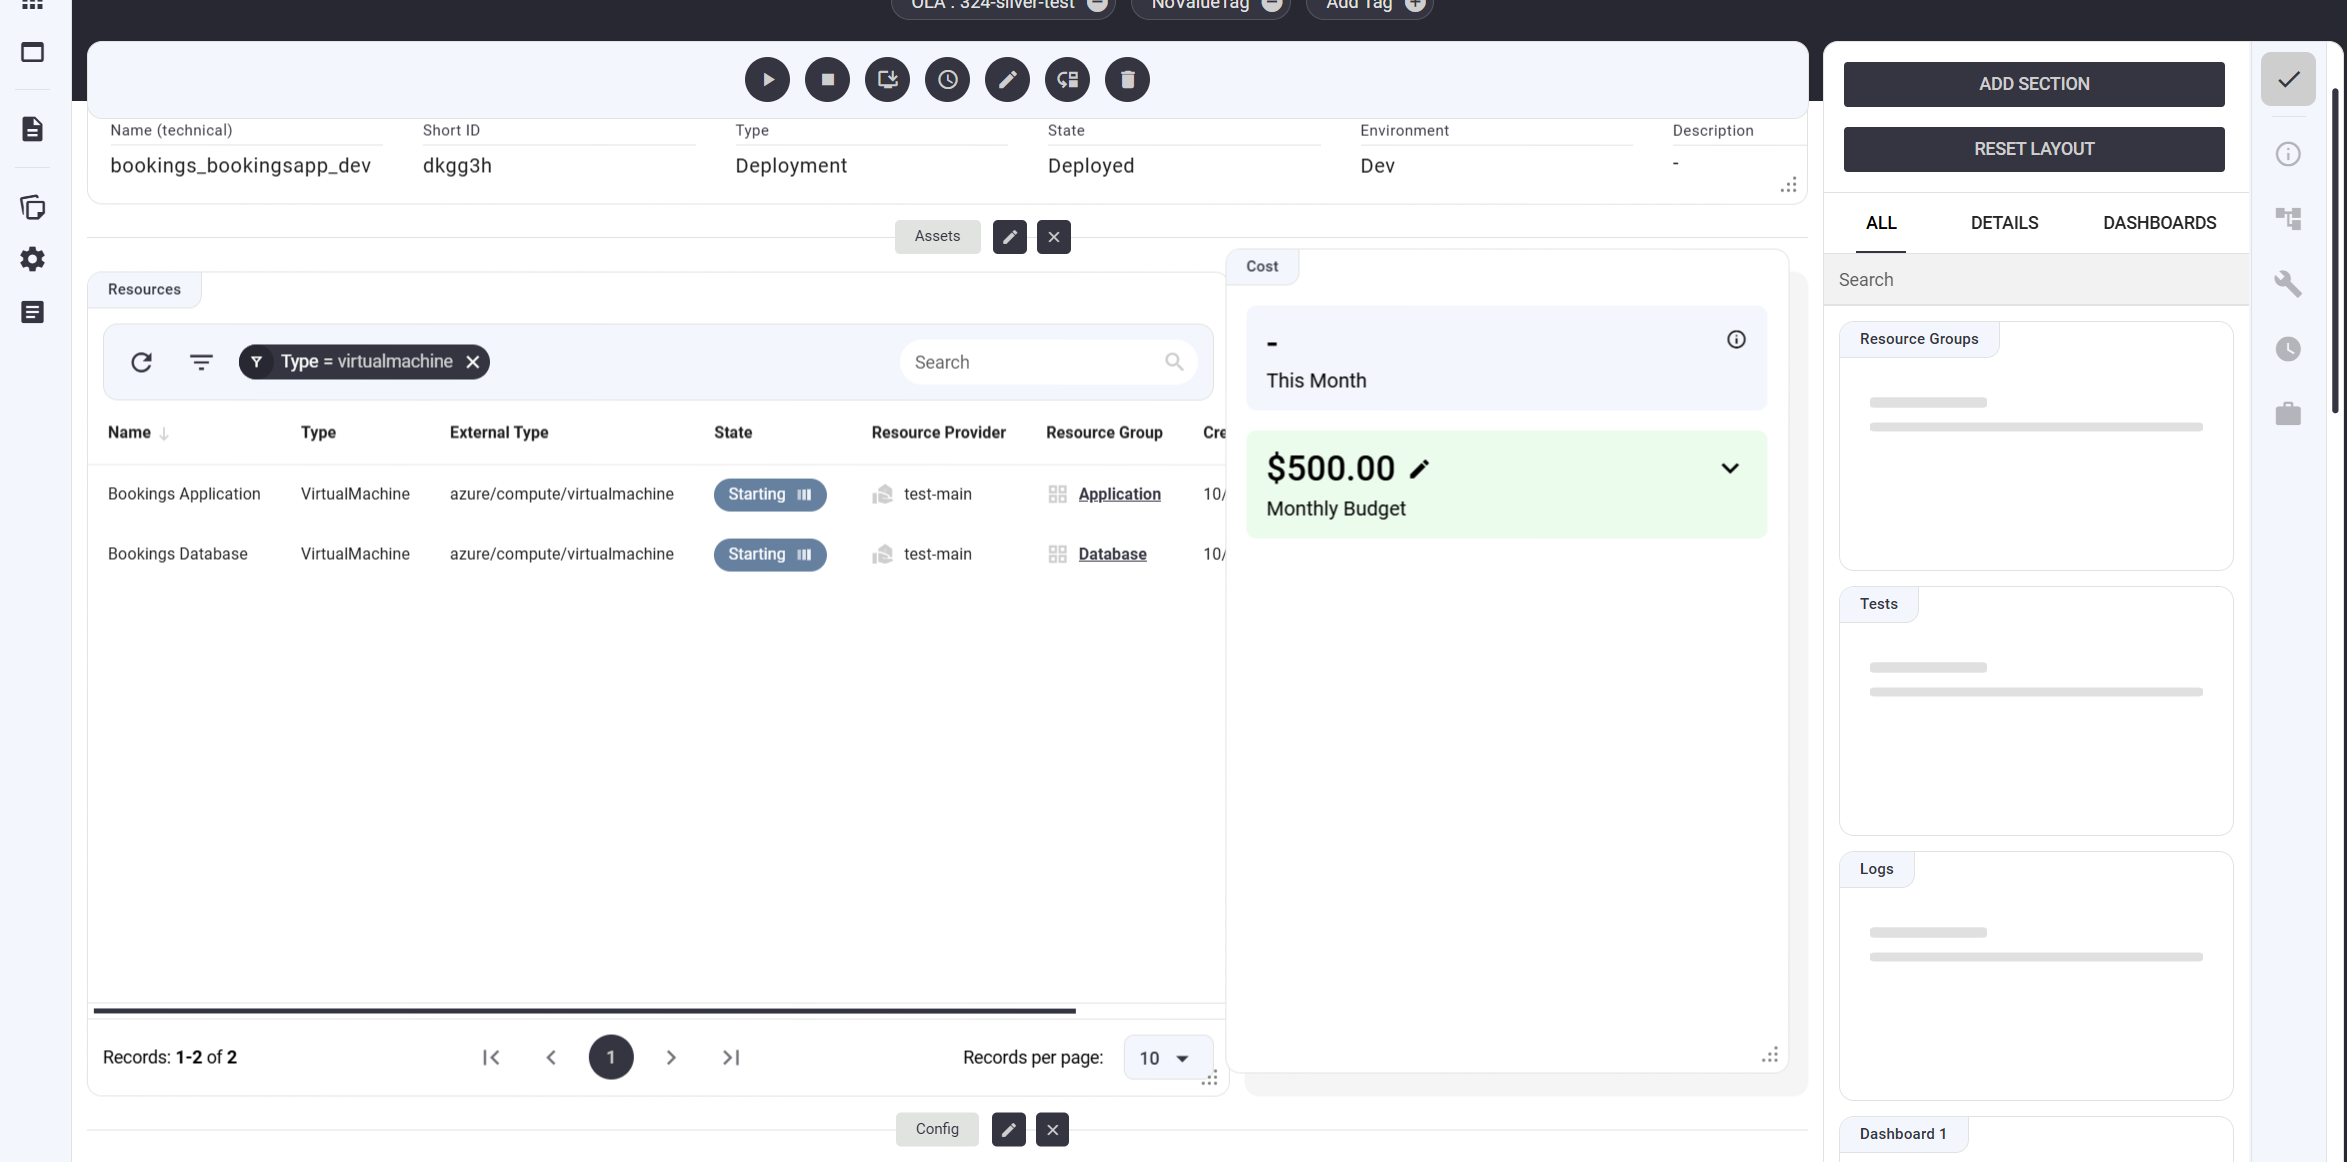Click the wrench icon in the right sidebar

pos(2288,284)
